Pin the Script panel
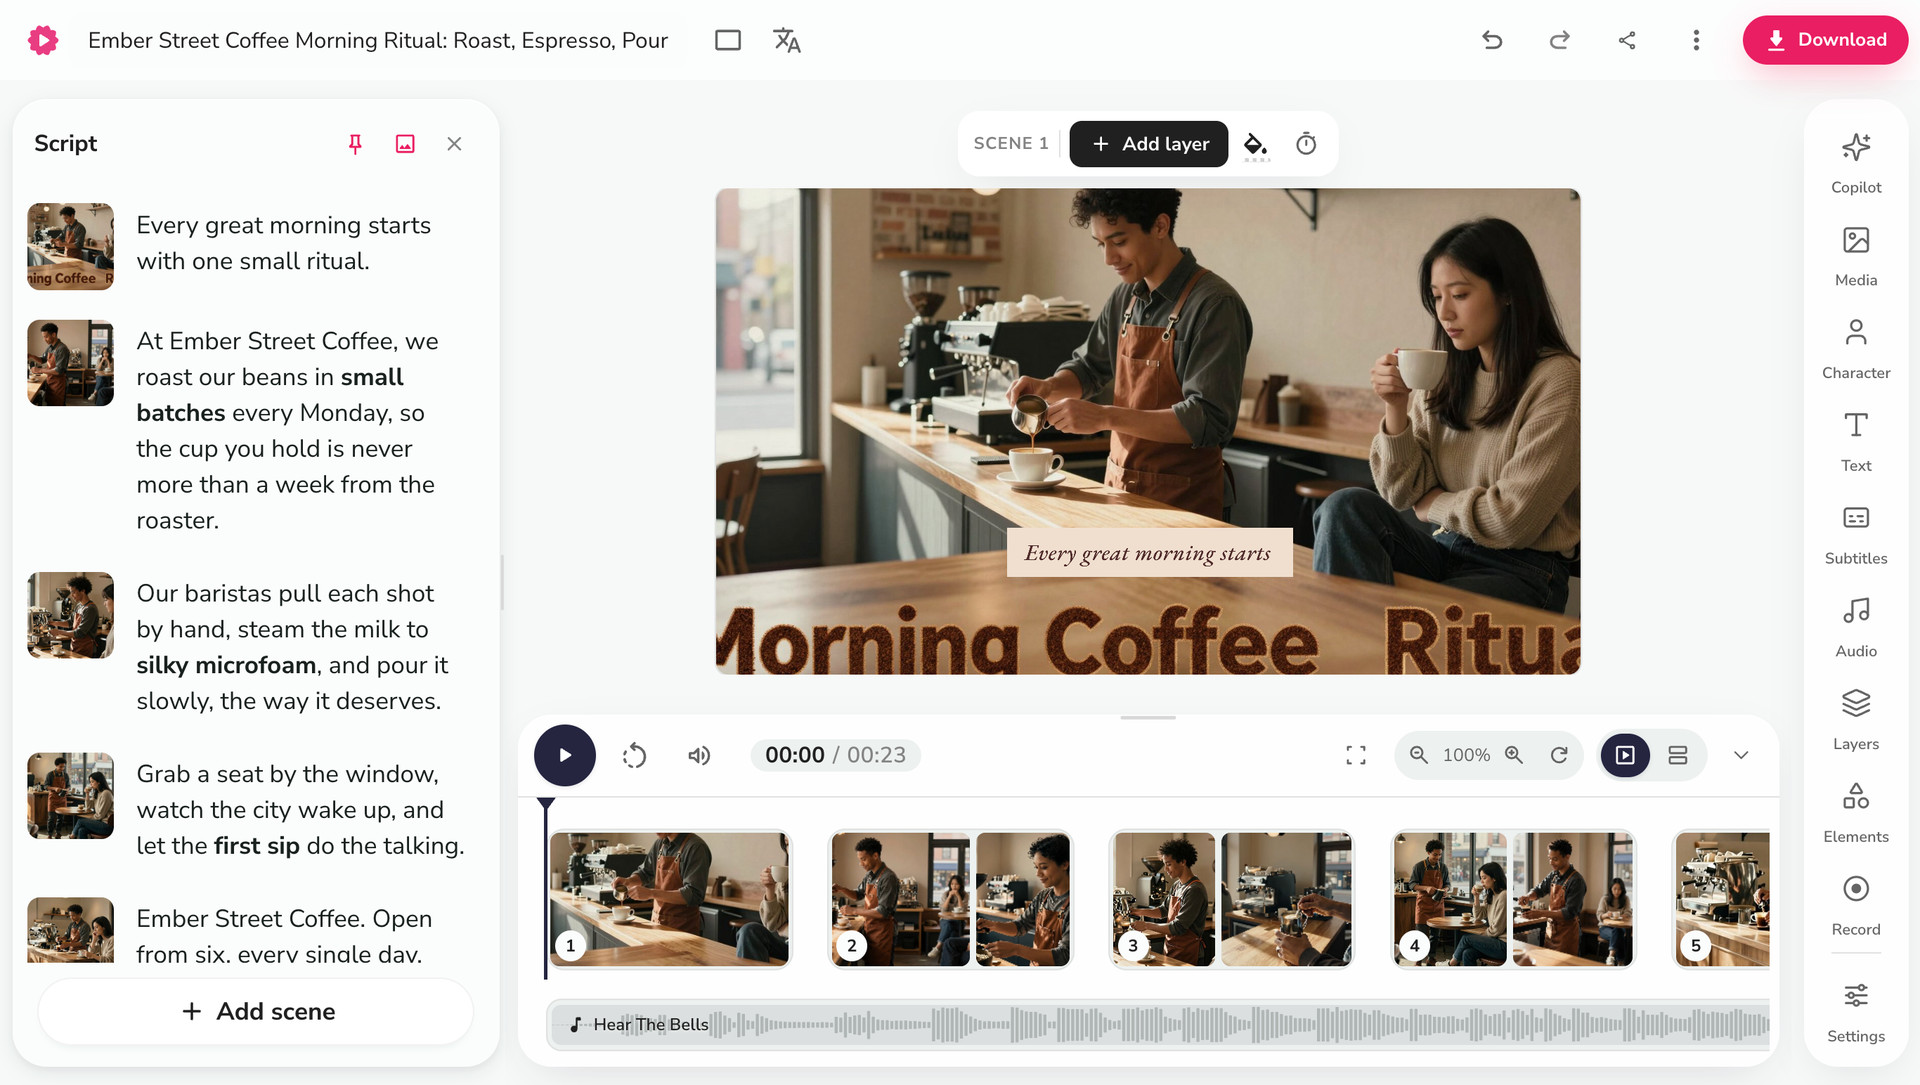1920x1085 pixels. click(x=355, y=144)
